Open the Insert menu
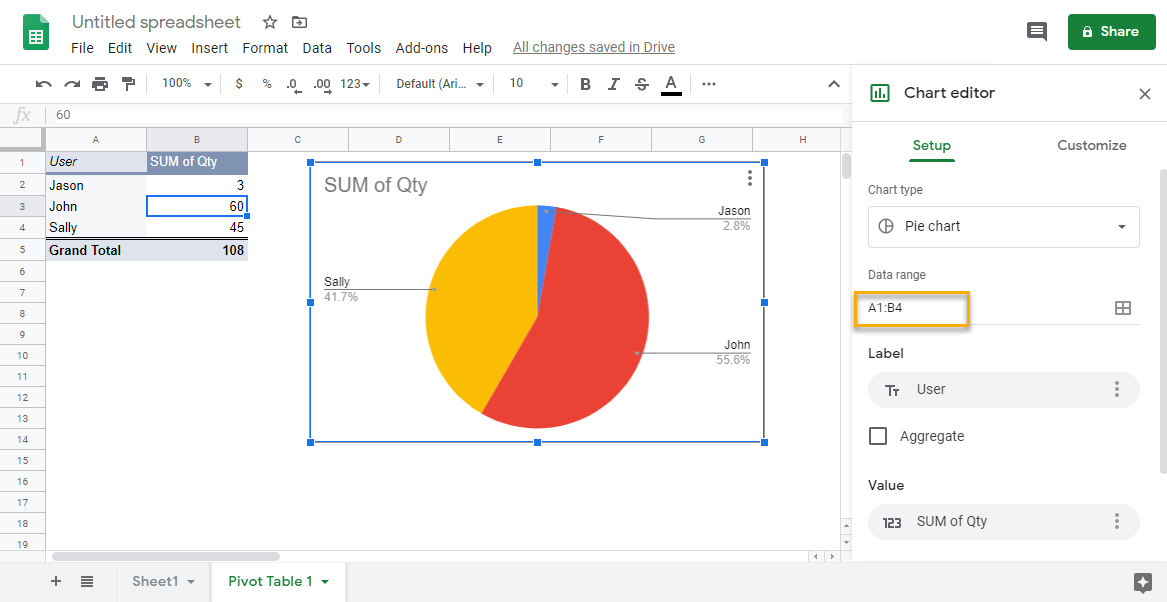1167x602 pixels. tap(210, 48)
